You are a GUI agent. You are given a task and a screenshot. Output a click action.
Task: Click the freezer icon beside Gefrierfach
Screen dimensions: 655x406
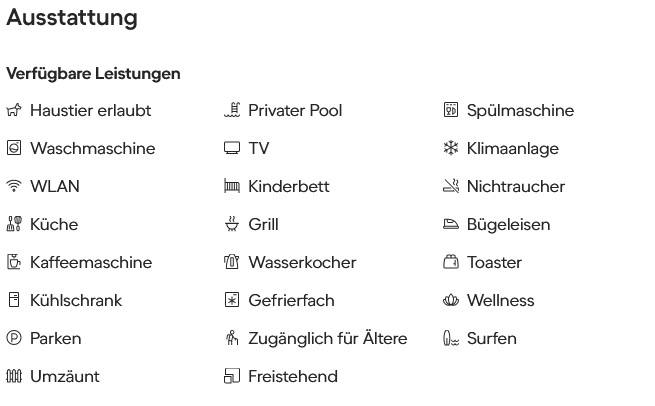tap(232, 300)
